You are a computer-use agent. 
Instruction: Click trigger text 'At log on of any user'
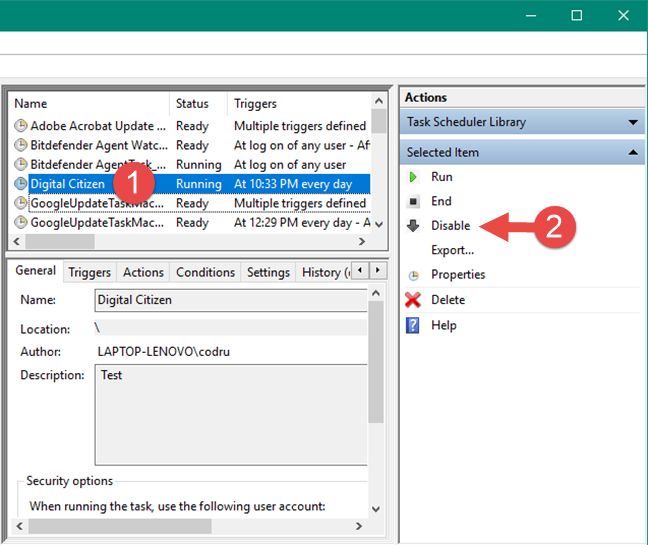pyautogui.click(x=290, y=165)
